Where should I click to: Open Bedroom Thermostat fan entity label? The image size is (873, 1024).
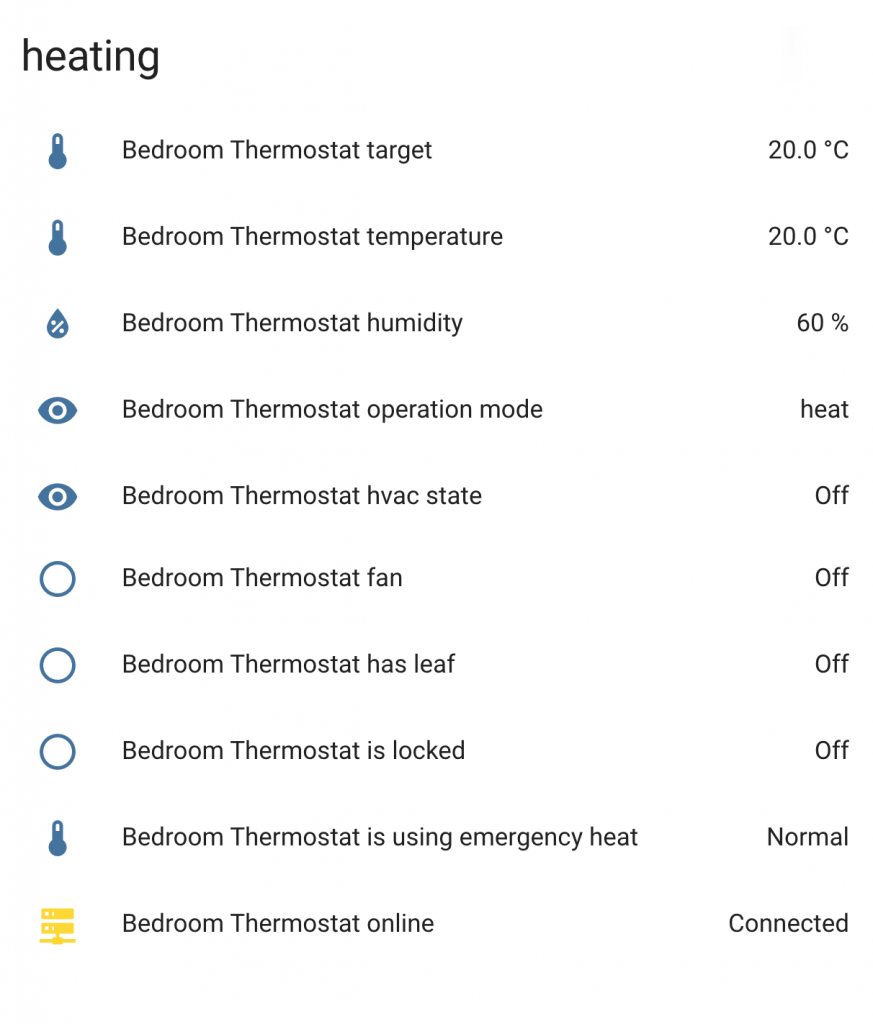262,577
